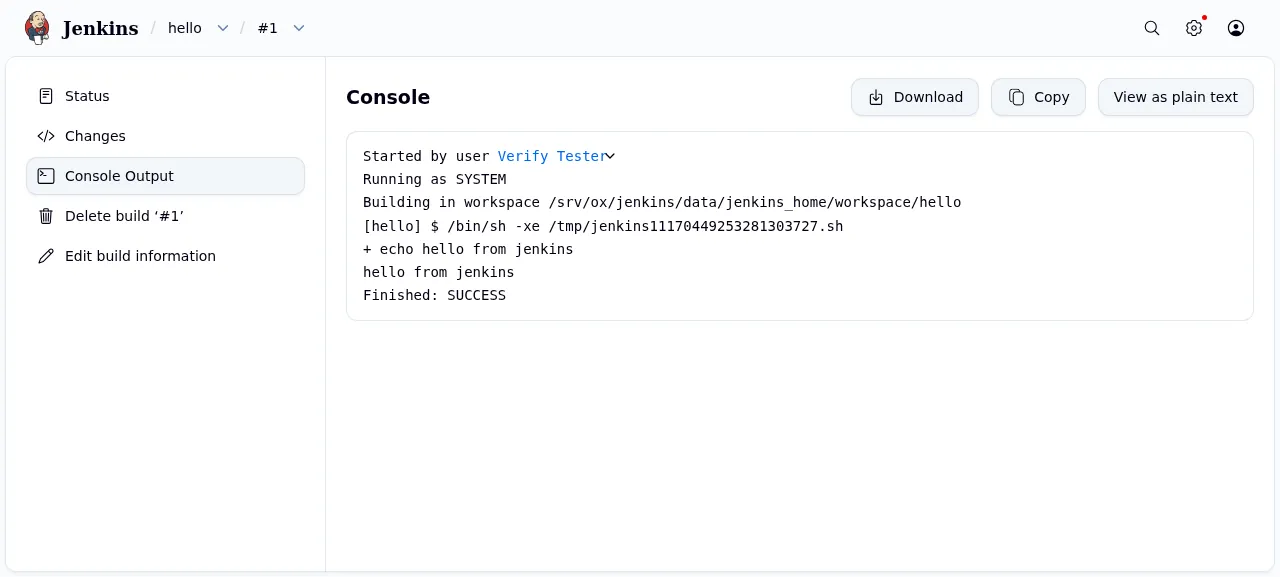Open the Verify Tester user link

(551, 156)
